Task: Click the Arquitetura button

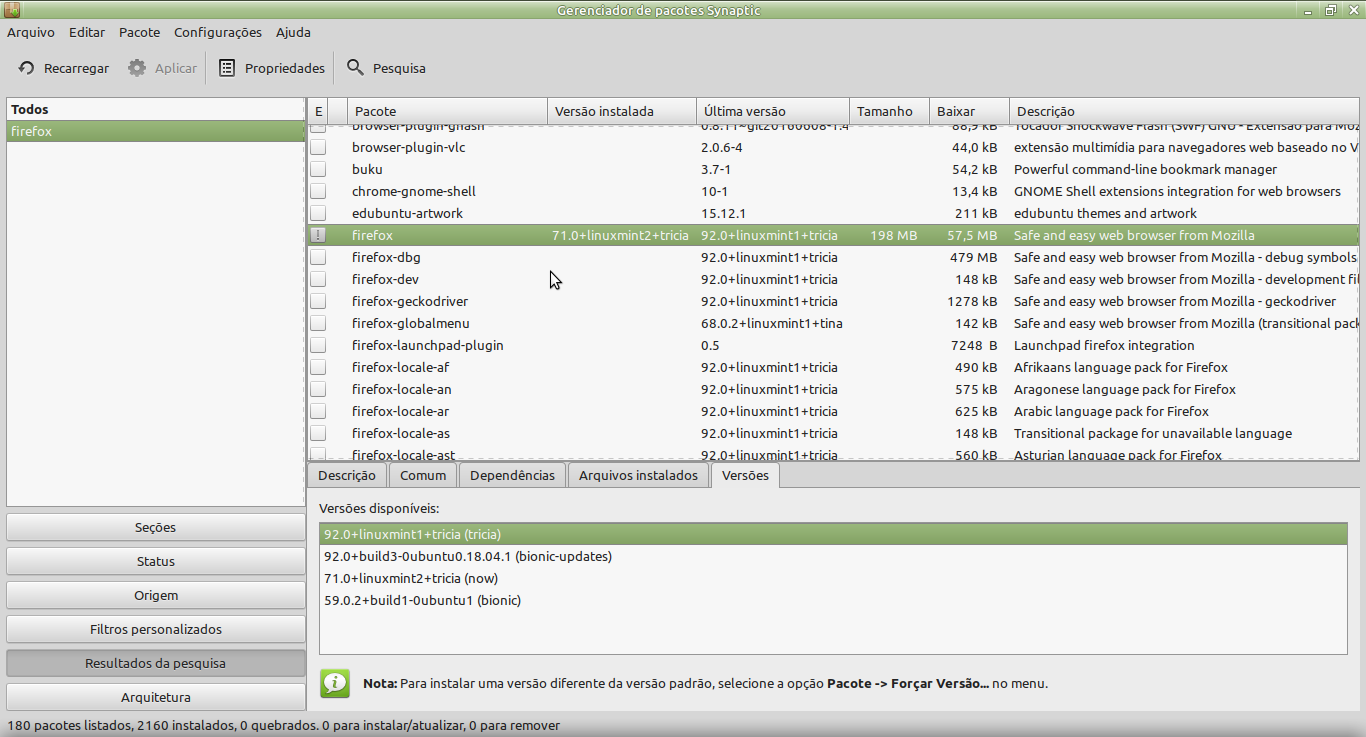Action: coord(156,697)
